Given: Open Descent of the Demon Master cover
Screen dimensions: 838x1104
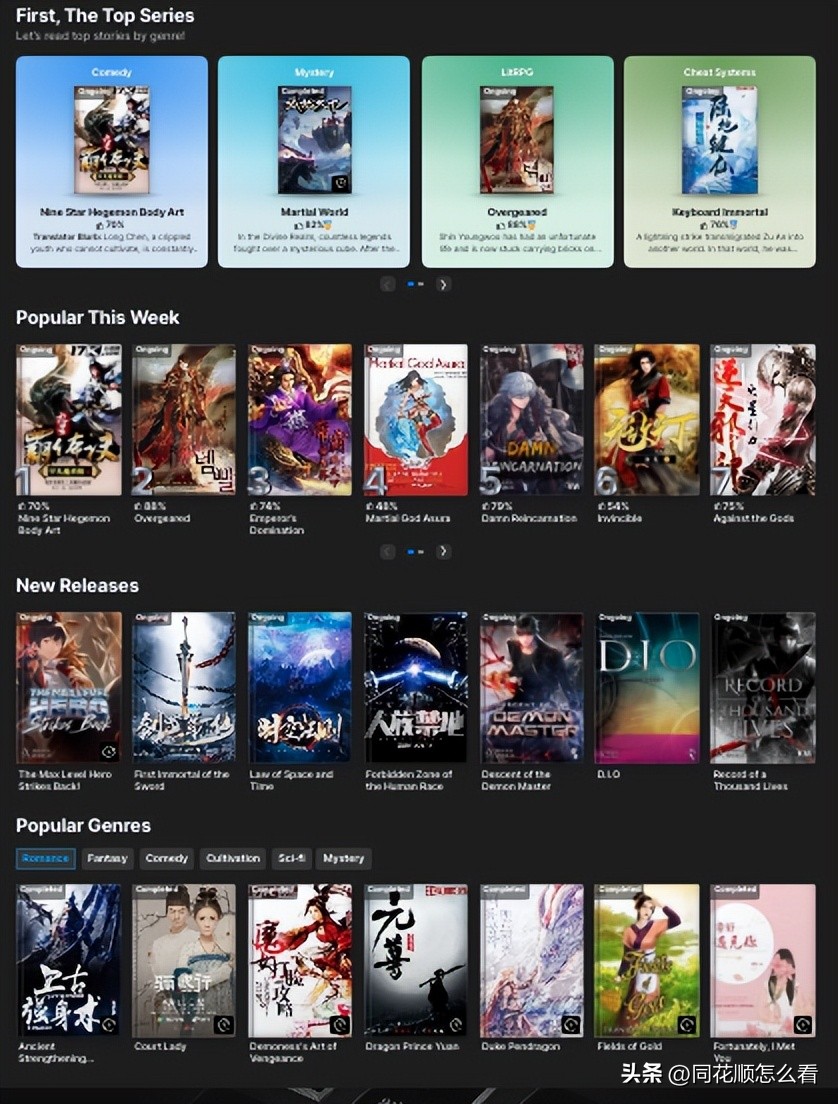Looking at the screenshot, I should coord(532,688).
